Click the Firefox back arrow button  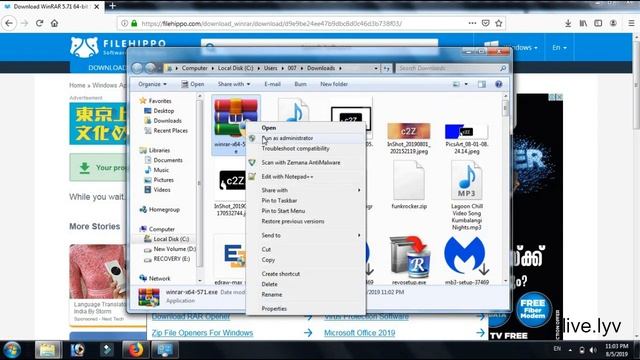(x=9, y=23)
